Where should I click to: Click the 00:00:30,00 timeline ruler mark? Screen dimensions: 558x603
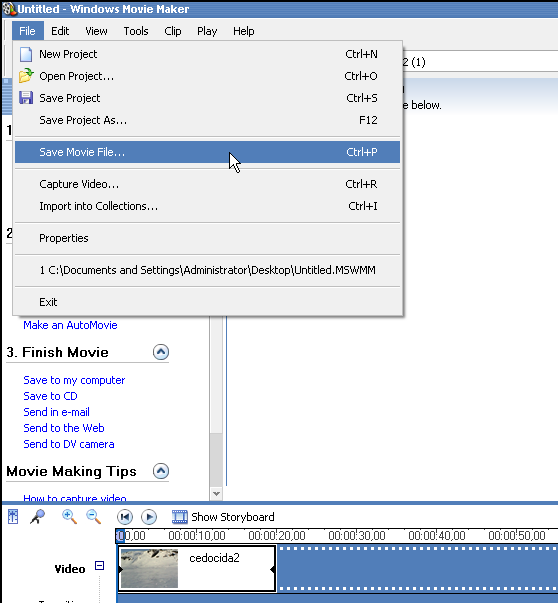[x=357, y=536]
